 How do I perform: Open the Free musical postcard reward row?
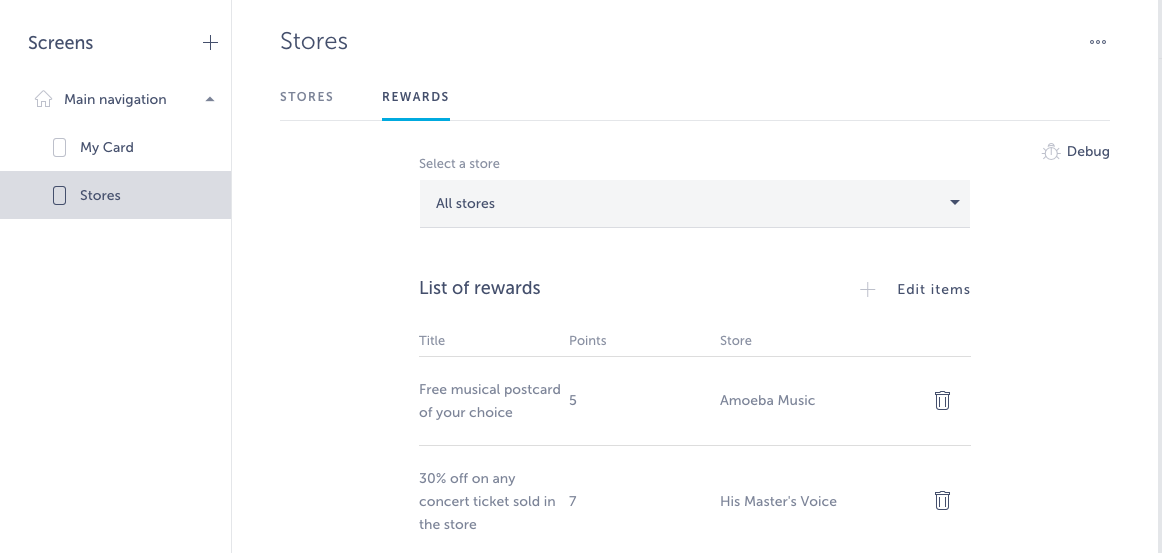click(x=694, y=400)
